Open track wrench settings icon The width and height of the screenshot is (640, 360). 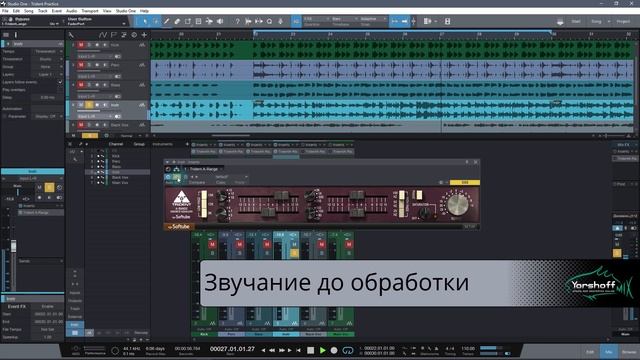(71, 35)
